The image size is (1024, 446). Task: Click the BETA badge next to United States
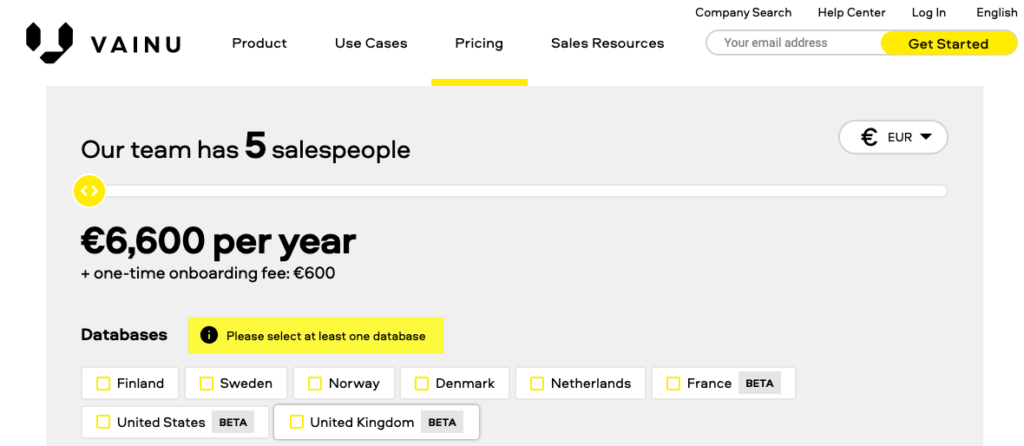point(232,422)
